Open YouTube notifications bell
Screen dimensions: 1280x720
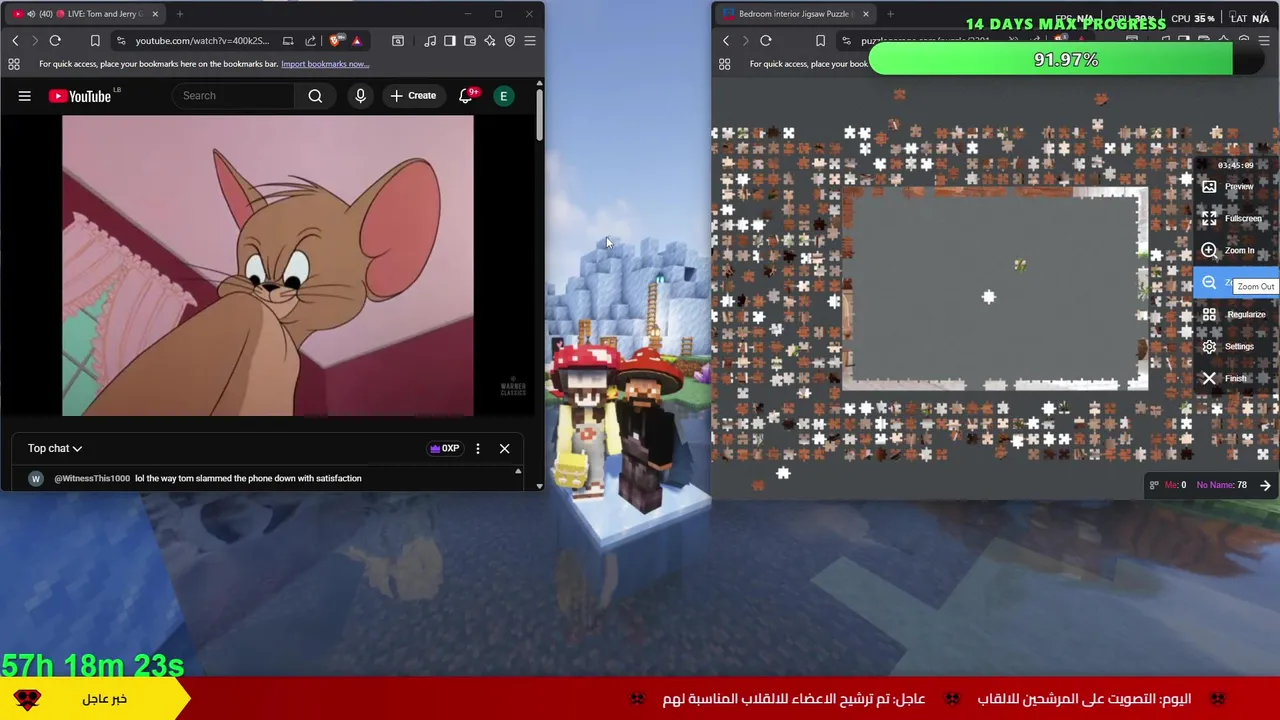coord(466,96)
